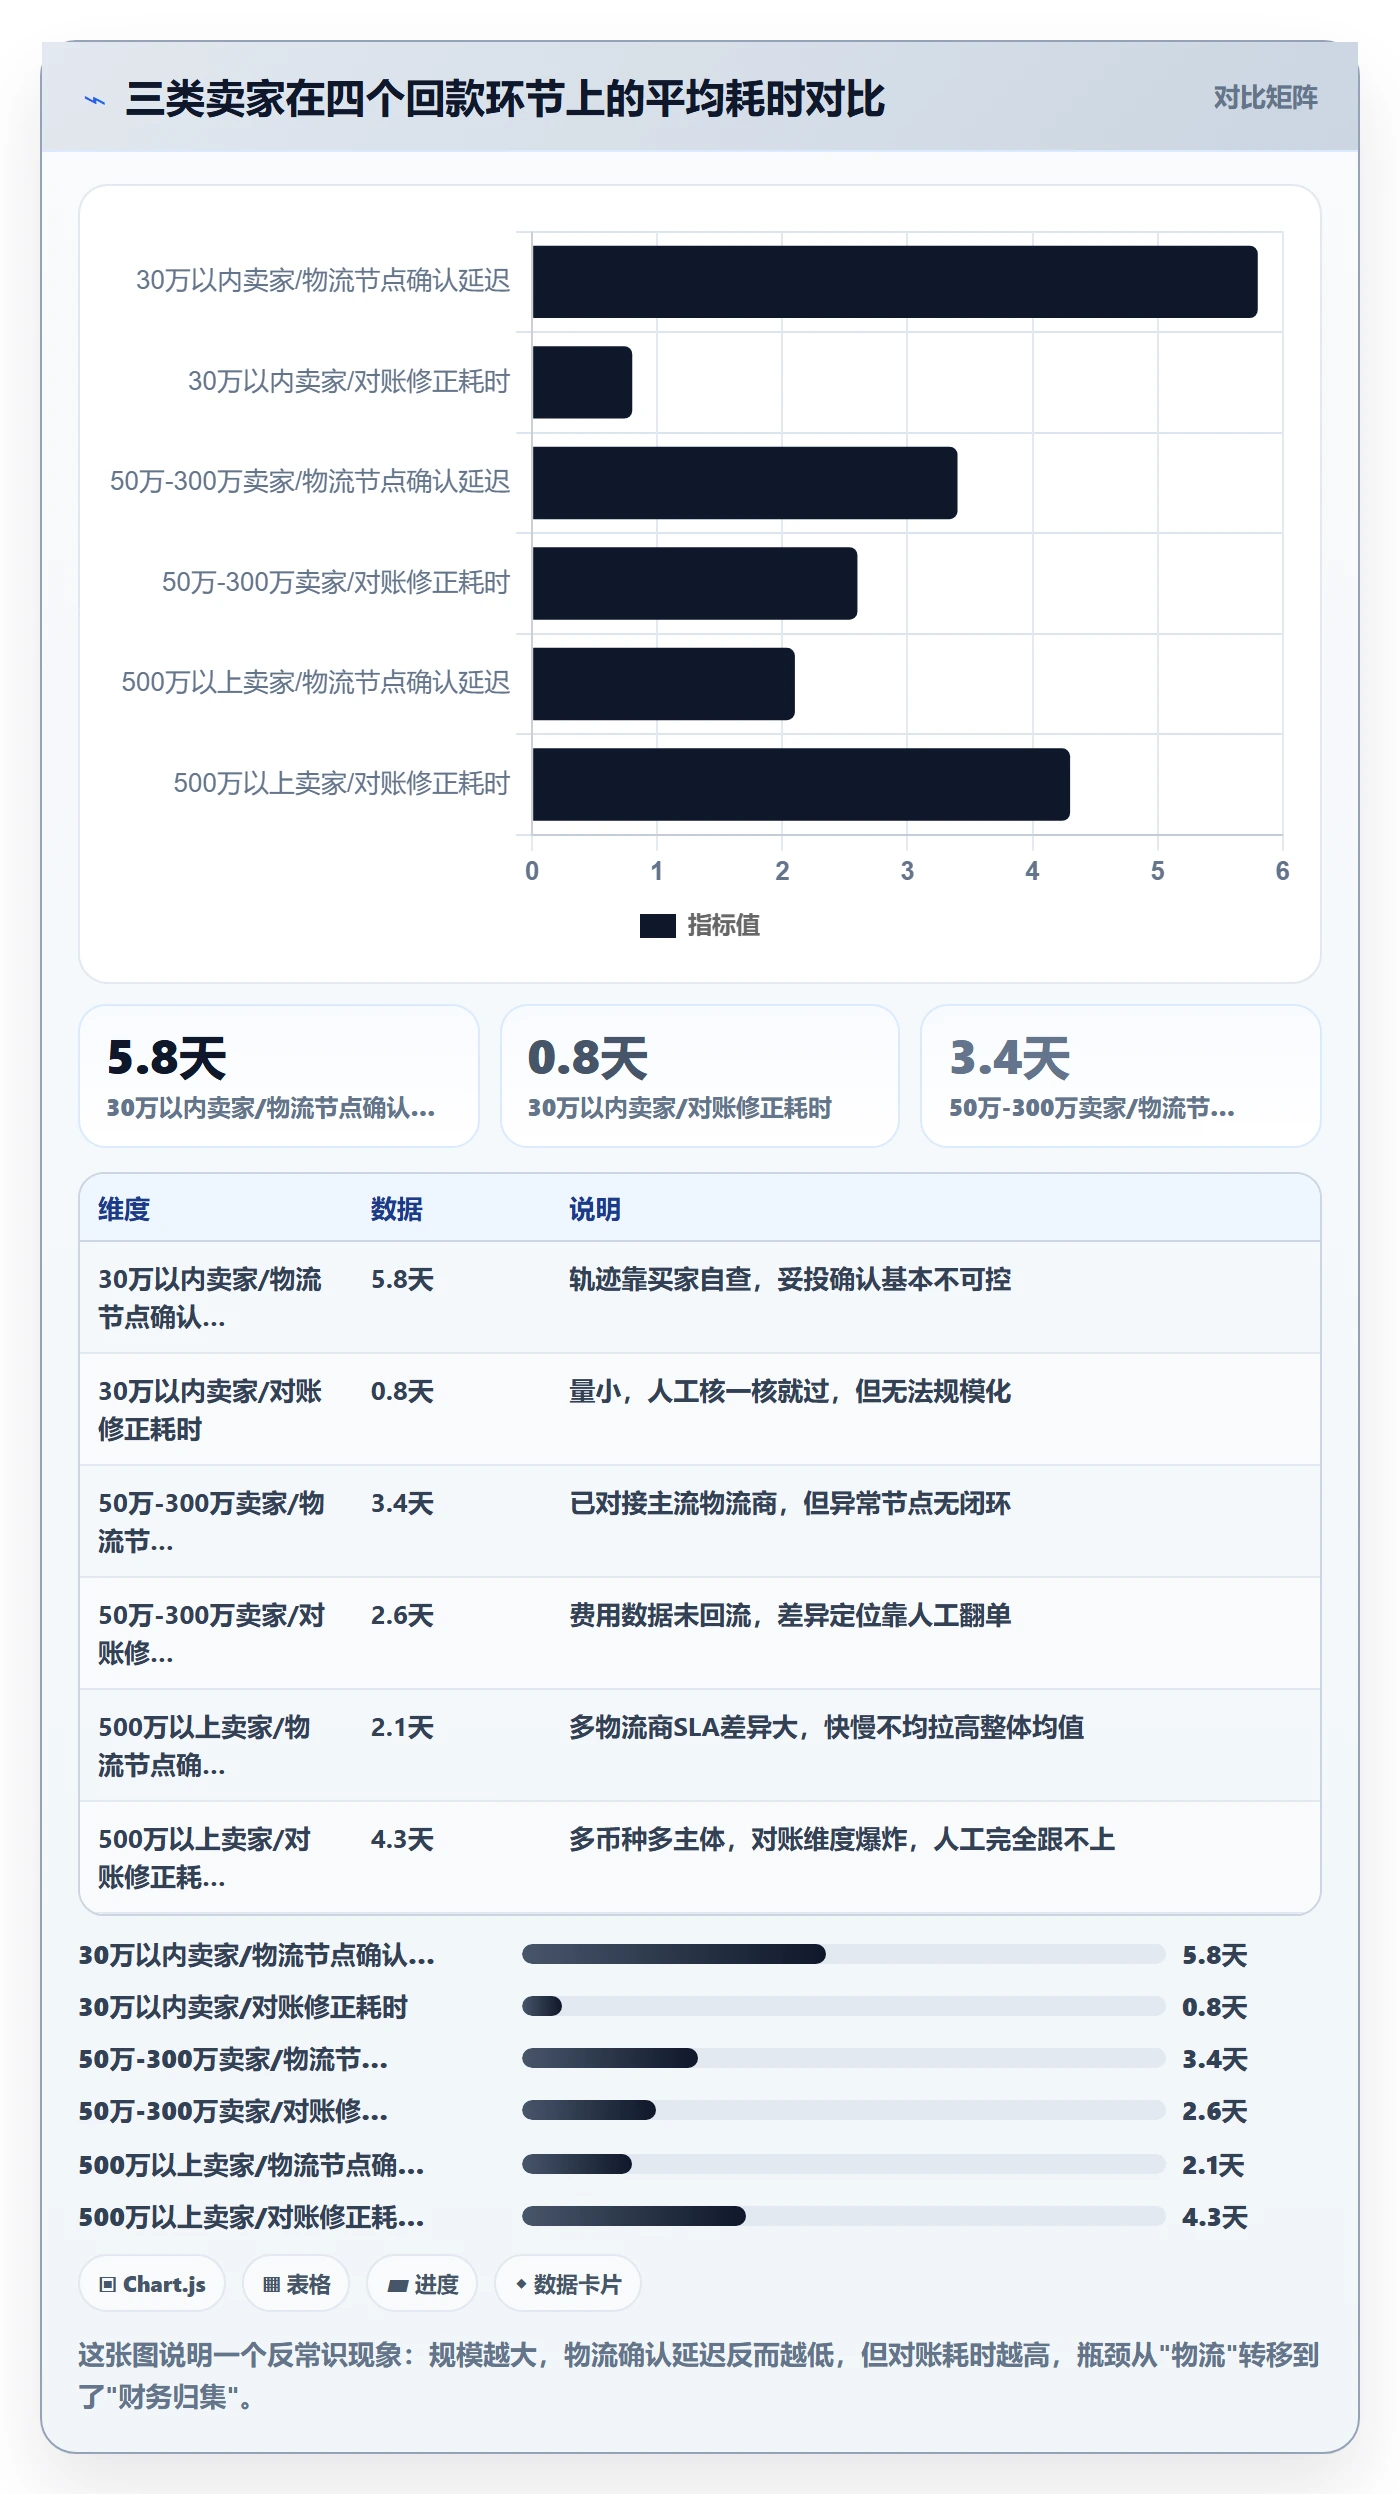Click the 500万以上卖家/对账修正耗时 chart bar
This screenshot has width=1400, height=2494.
[801, 784]
